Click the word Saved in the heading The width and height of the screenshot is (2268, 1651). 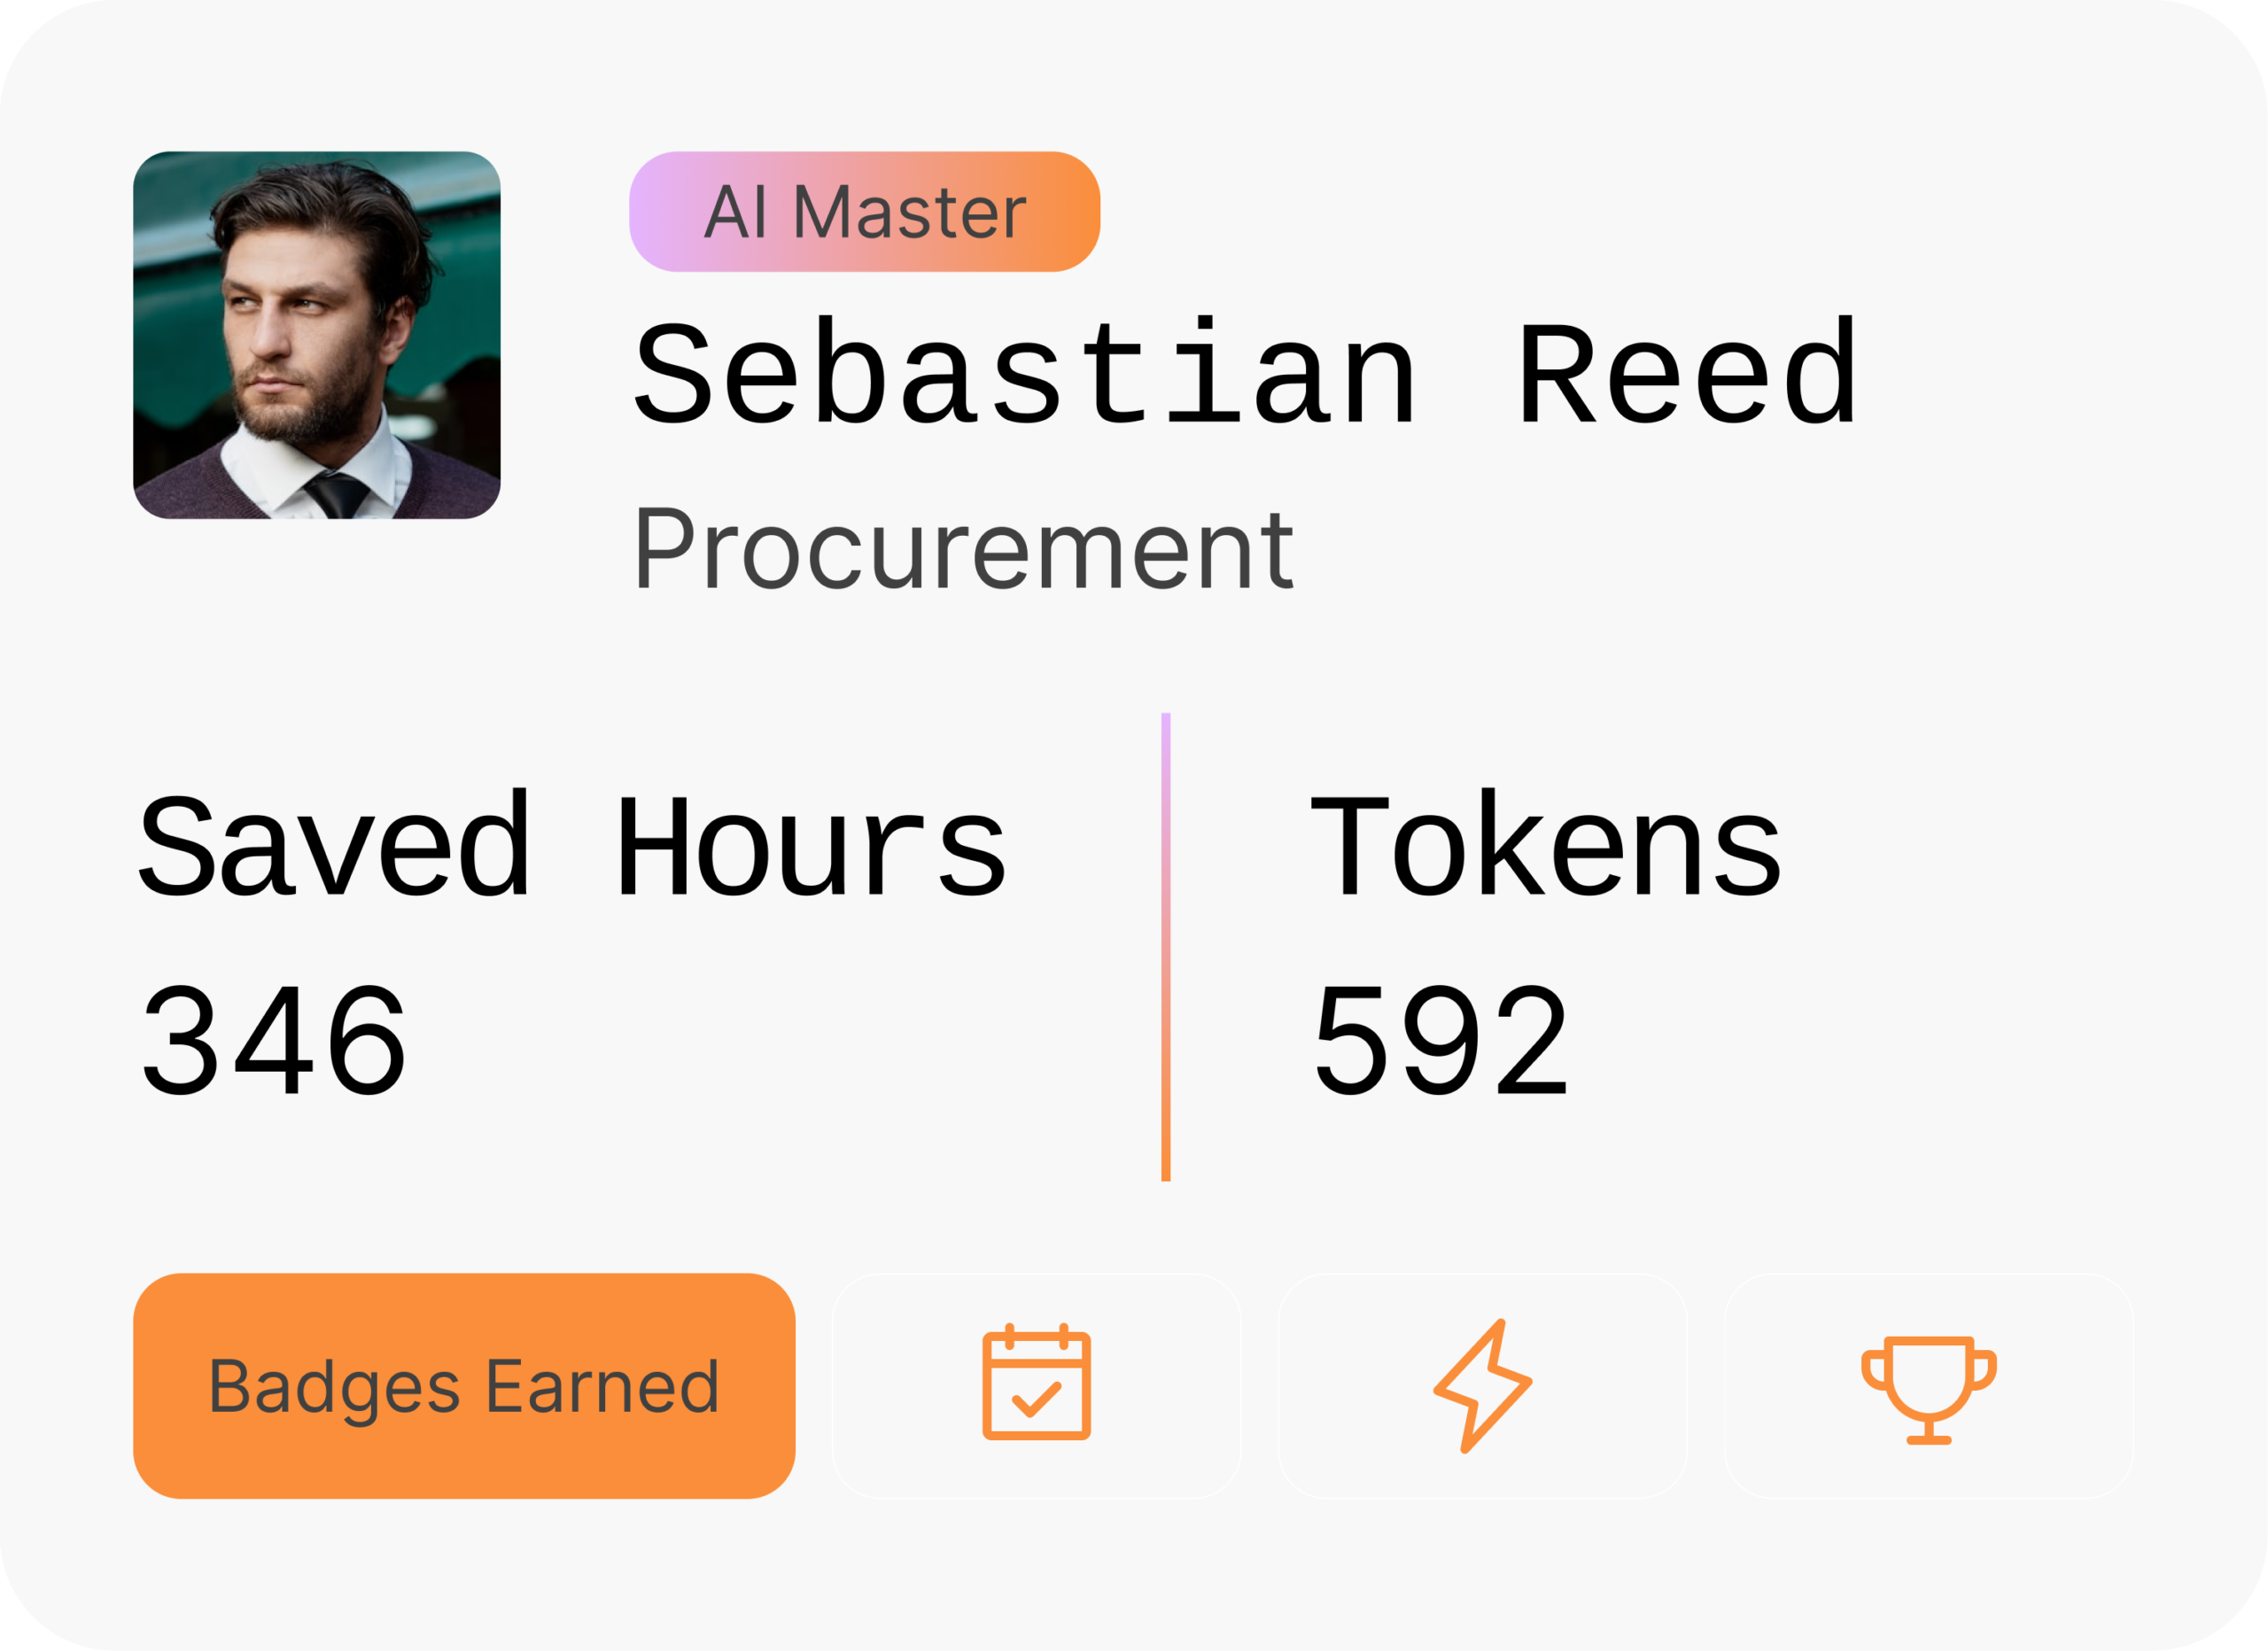click(x=334, y=846)
